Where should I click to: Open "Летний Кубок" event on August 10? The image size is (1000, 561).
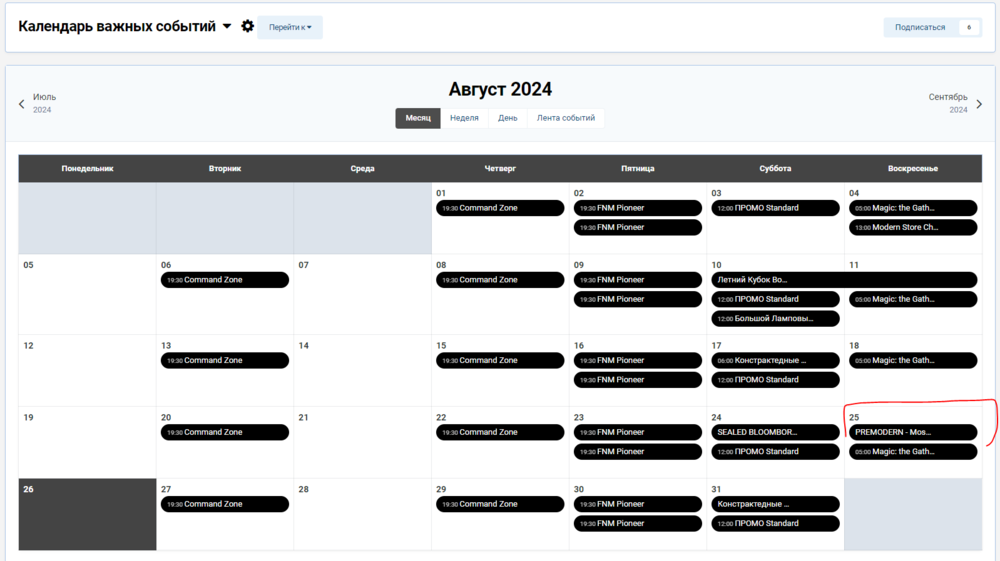point(775,280)
